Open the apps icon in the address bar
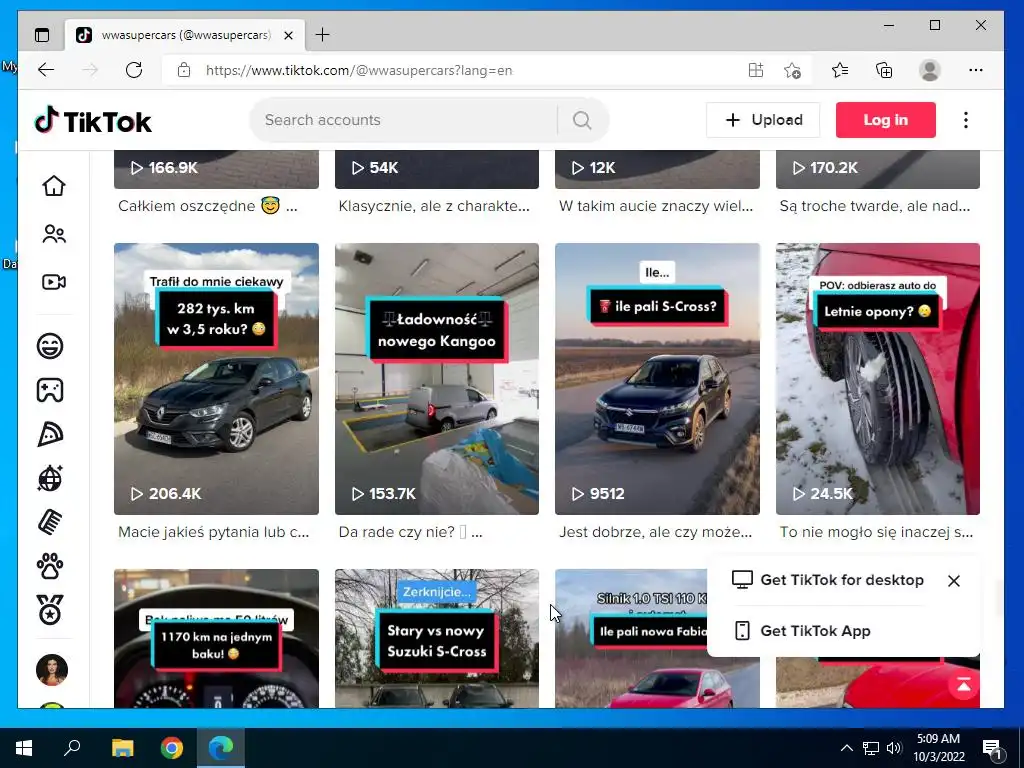Screen dimensions: 1024x768 coord(756,70)
